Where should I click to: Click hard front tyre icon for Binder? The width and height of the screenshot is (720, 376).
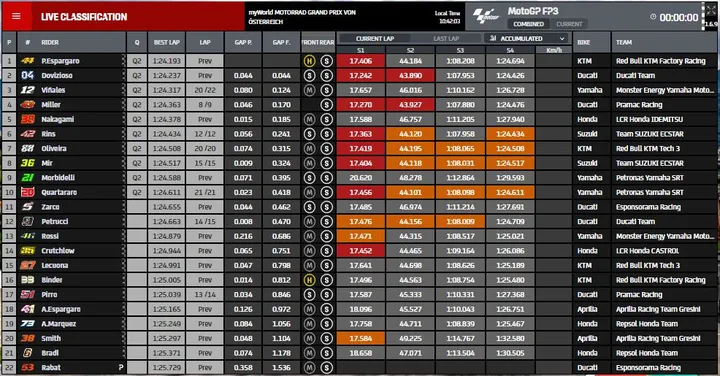pos(309,280)
